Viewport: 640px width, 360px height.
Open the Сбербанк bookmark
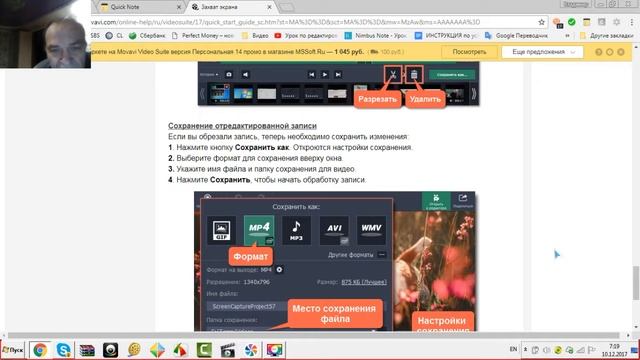[x=147, y=36]
